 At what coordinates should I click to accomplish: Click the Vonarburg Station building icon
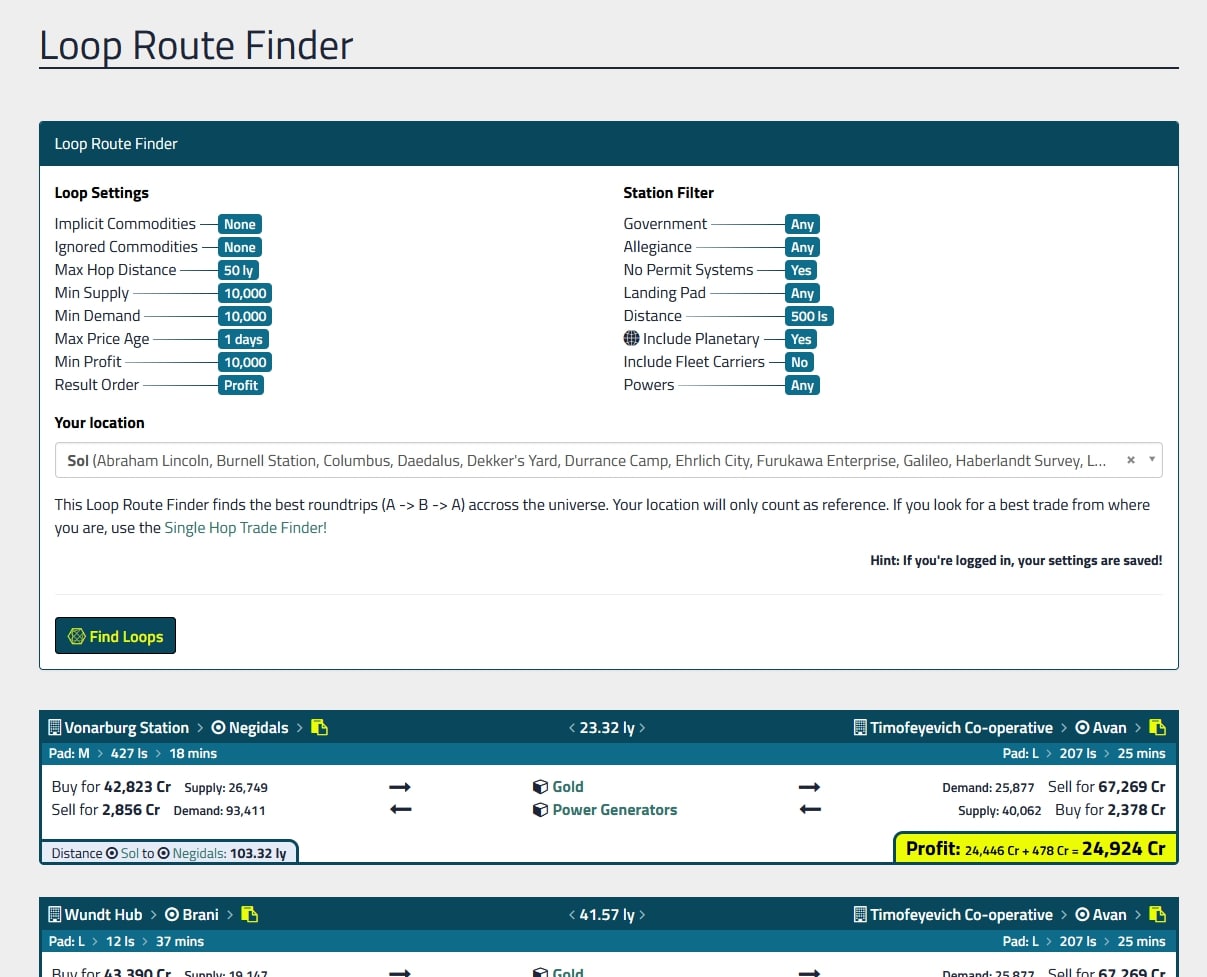55,728
